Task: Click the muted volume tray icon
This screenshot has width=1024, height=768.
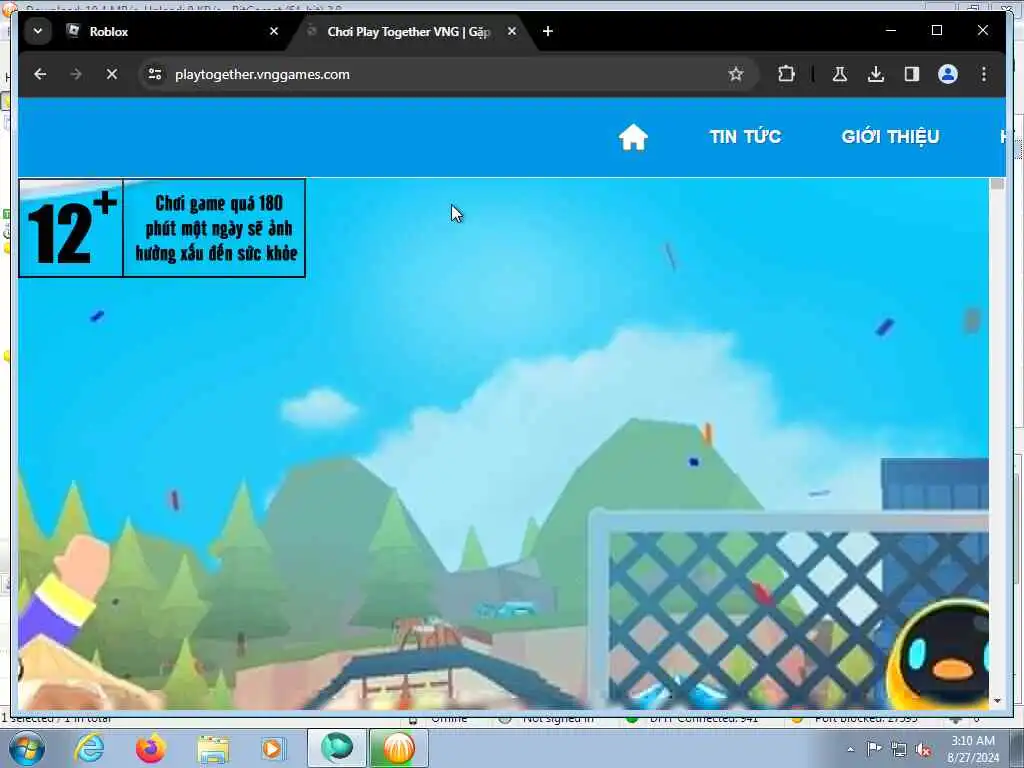Action: click(x=923, y=750)
